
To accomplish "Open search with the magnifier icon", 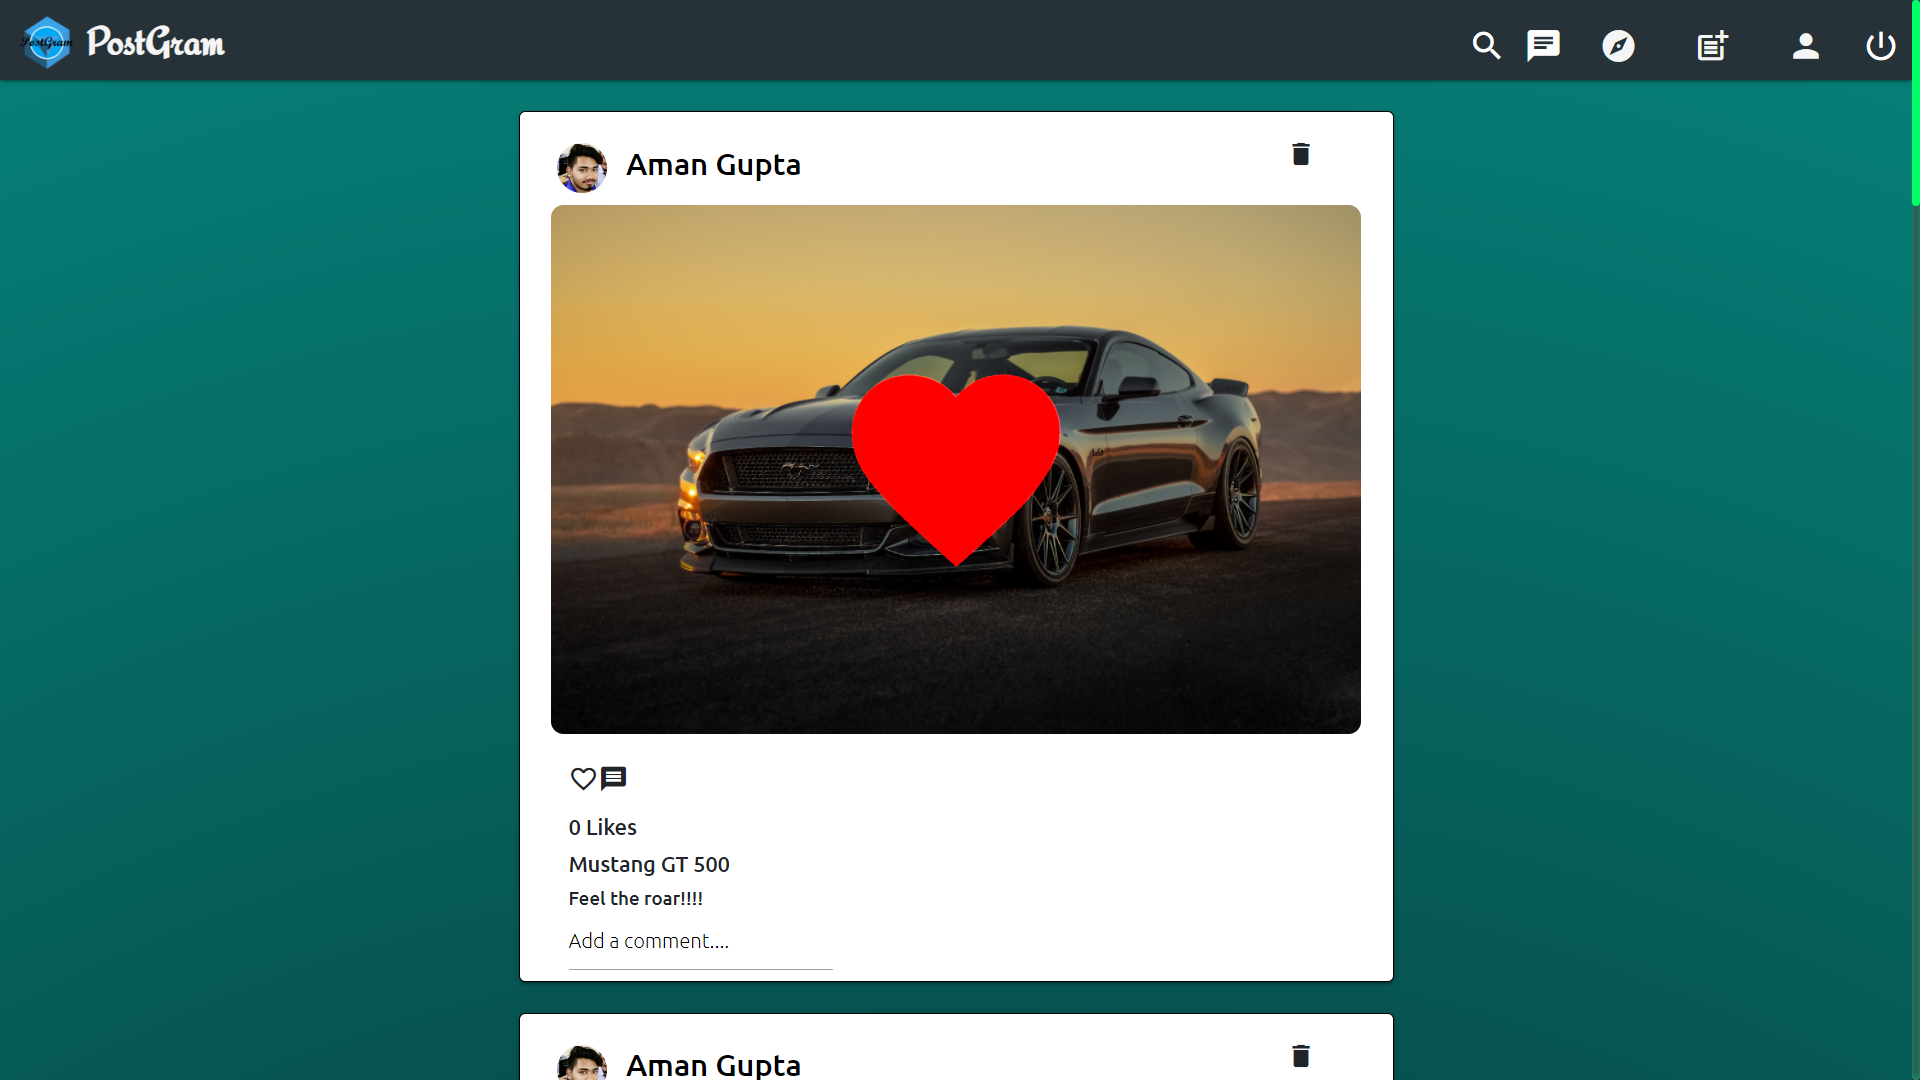I will [x=1486, y=46].
